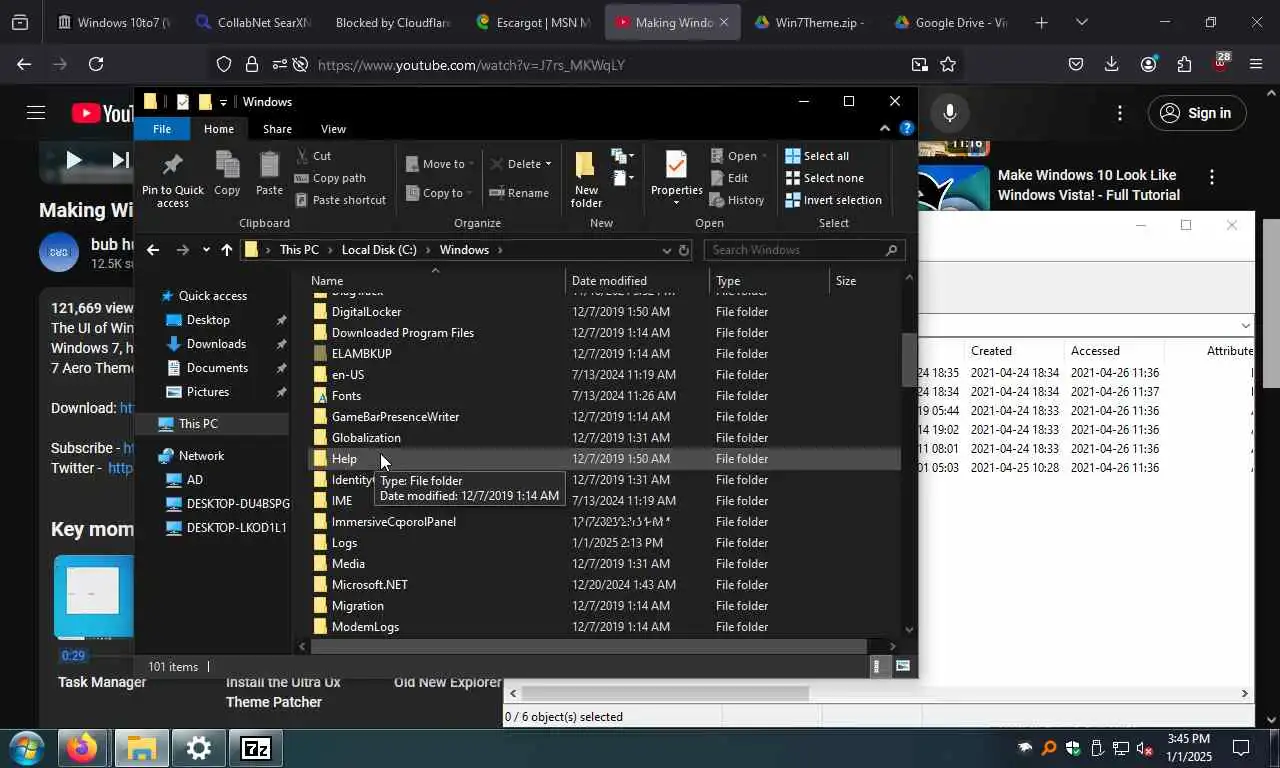Viewport: 1280px width, 768px height.
Task: Open Properties from the ribbon
Action: [x=676, y=178]
